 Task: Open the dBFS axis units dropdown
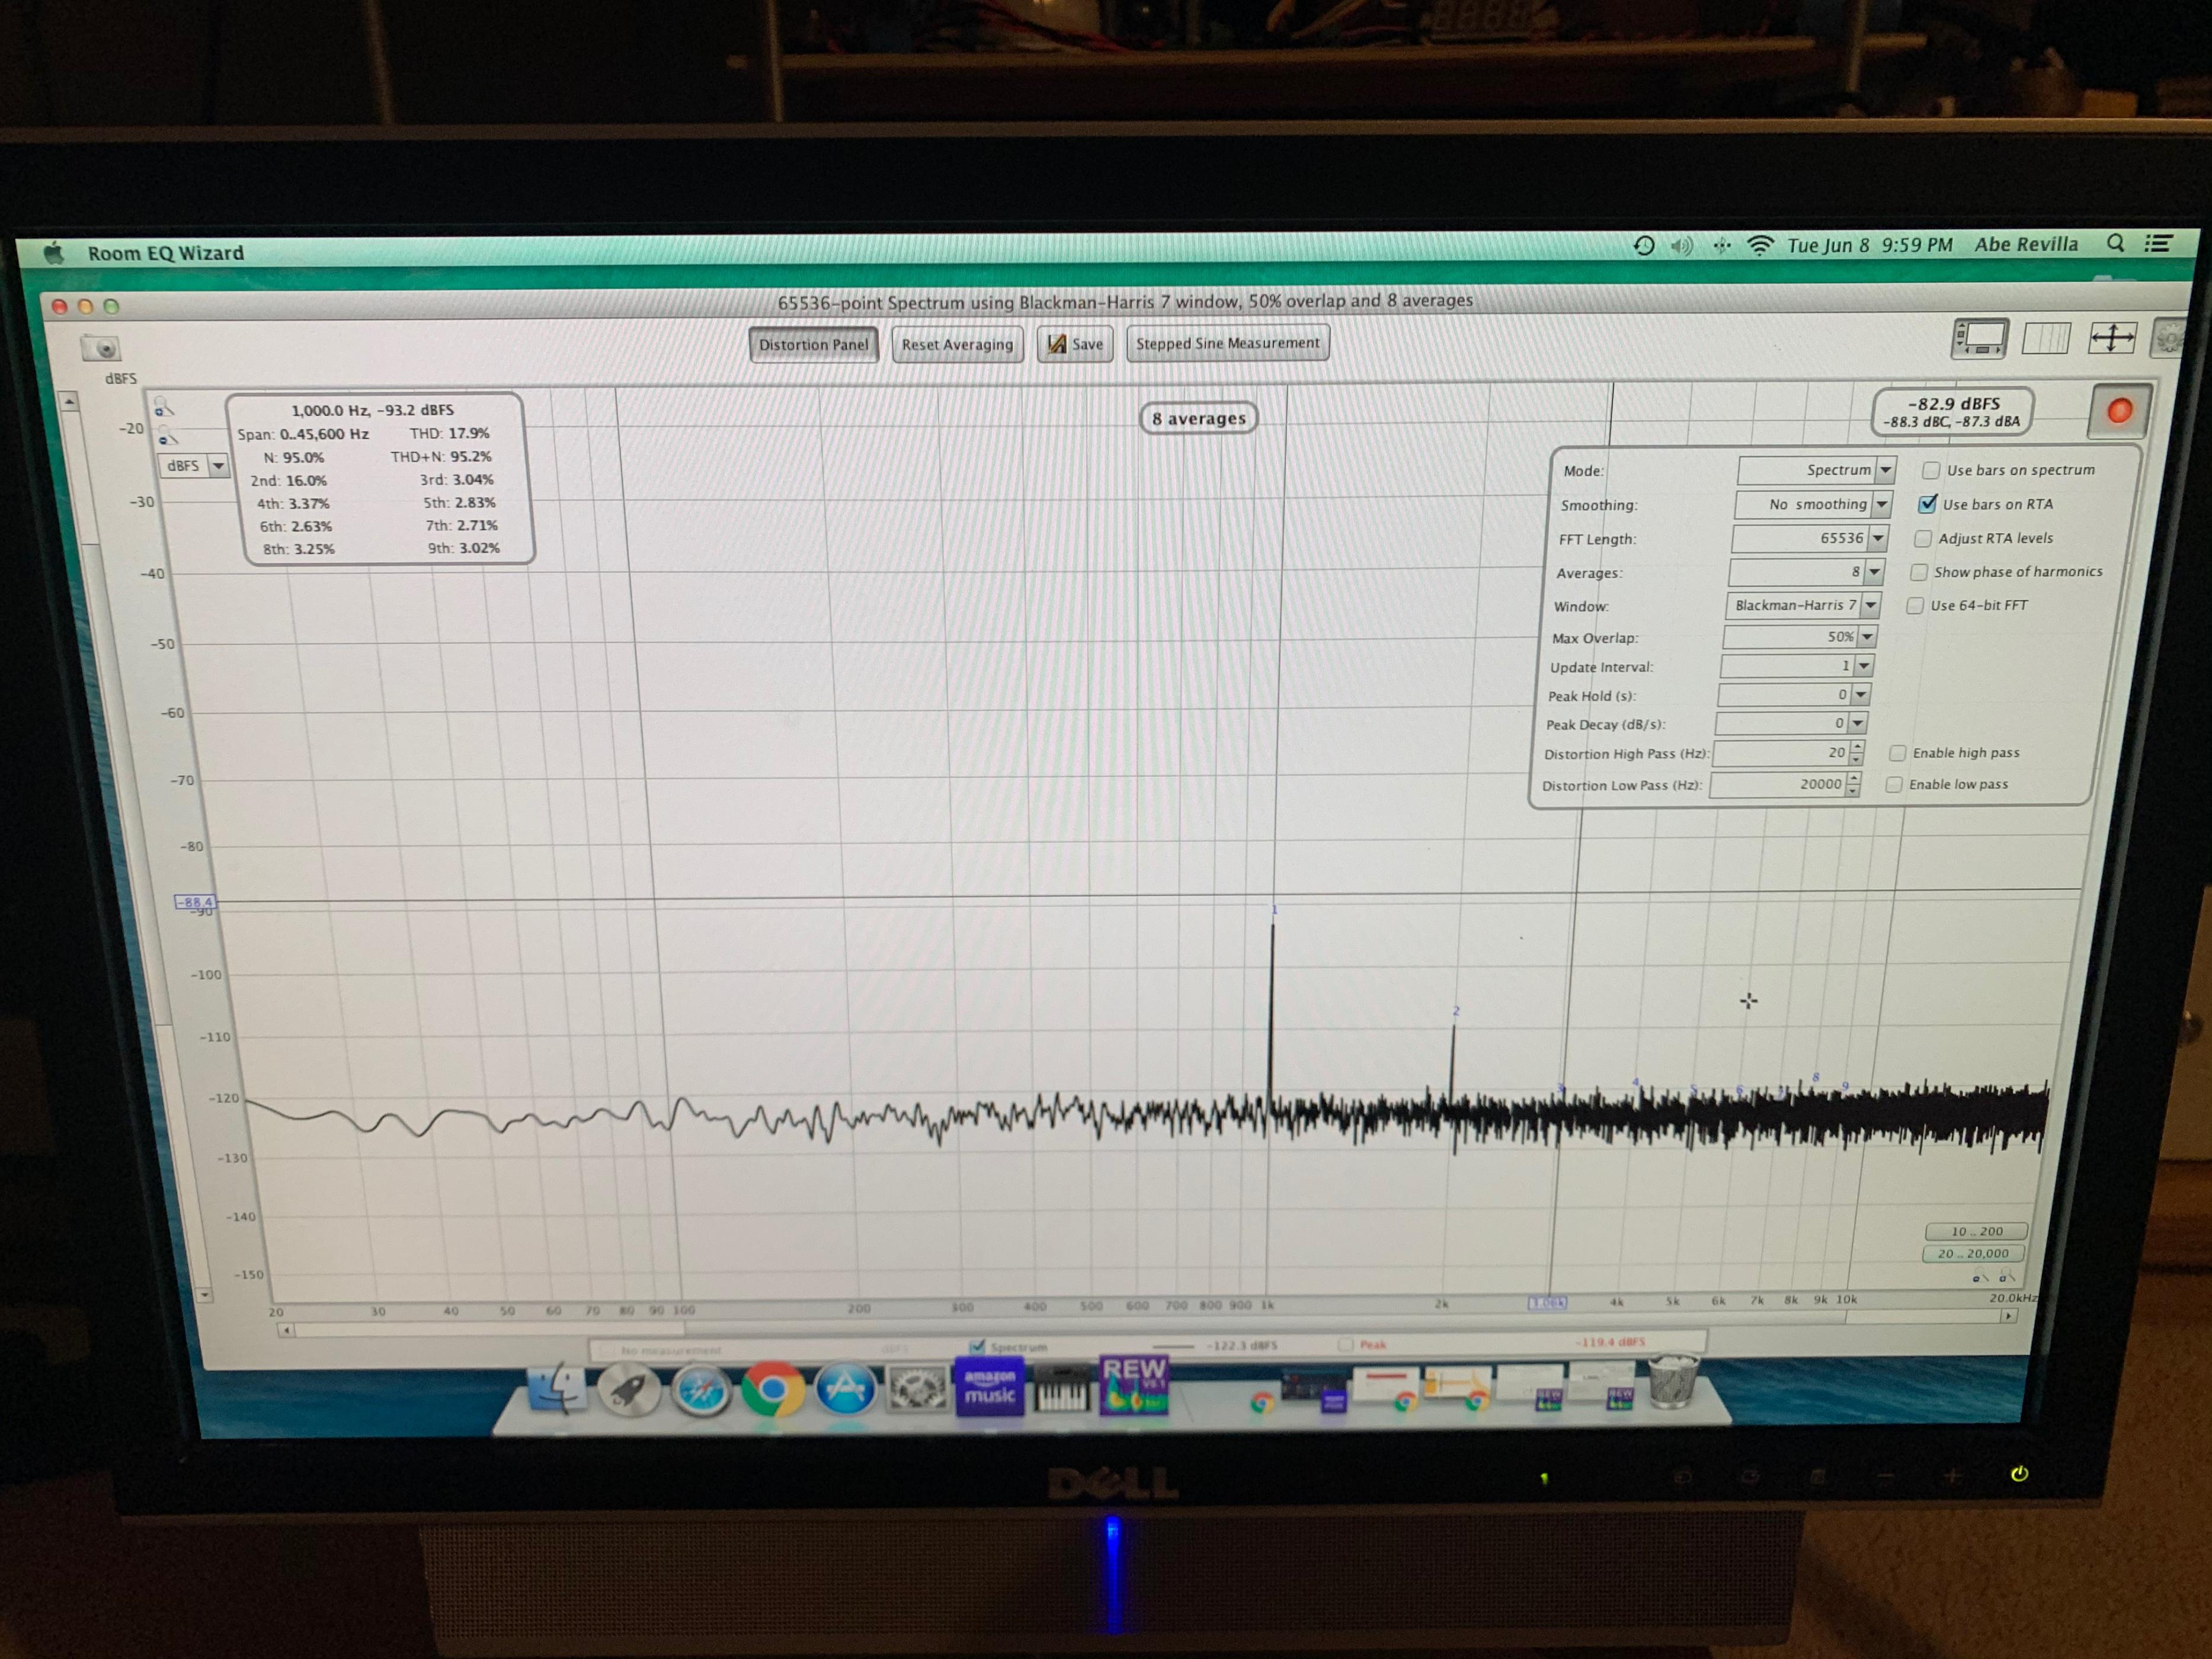(194, 466)
